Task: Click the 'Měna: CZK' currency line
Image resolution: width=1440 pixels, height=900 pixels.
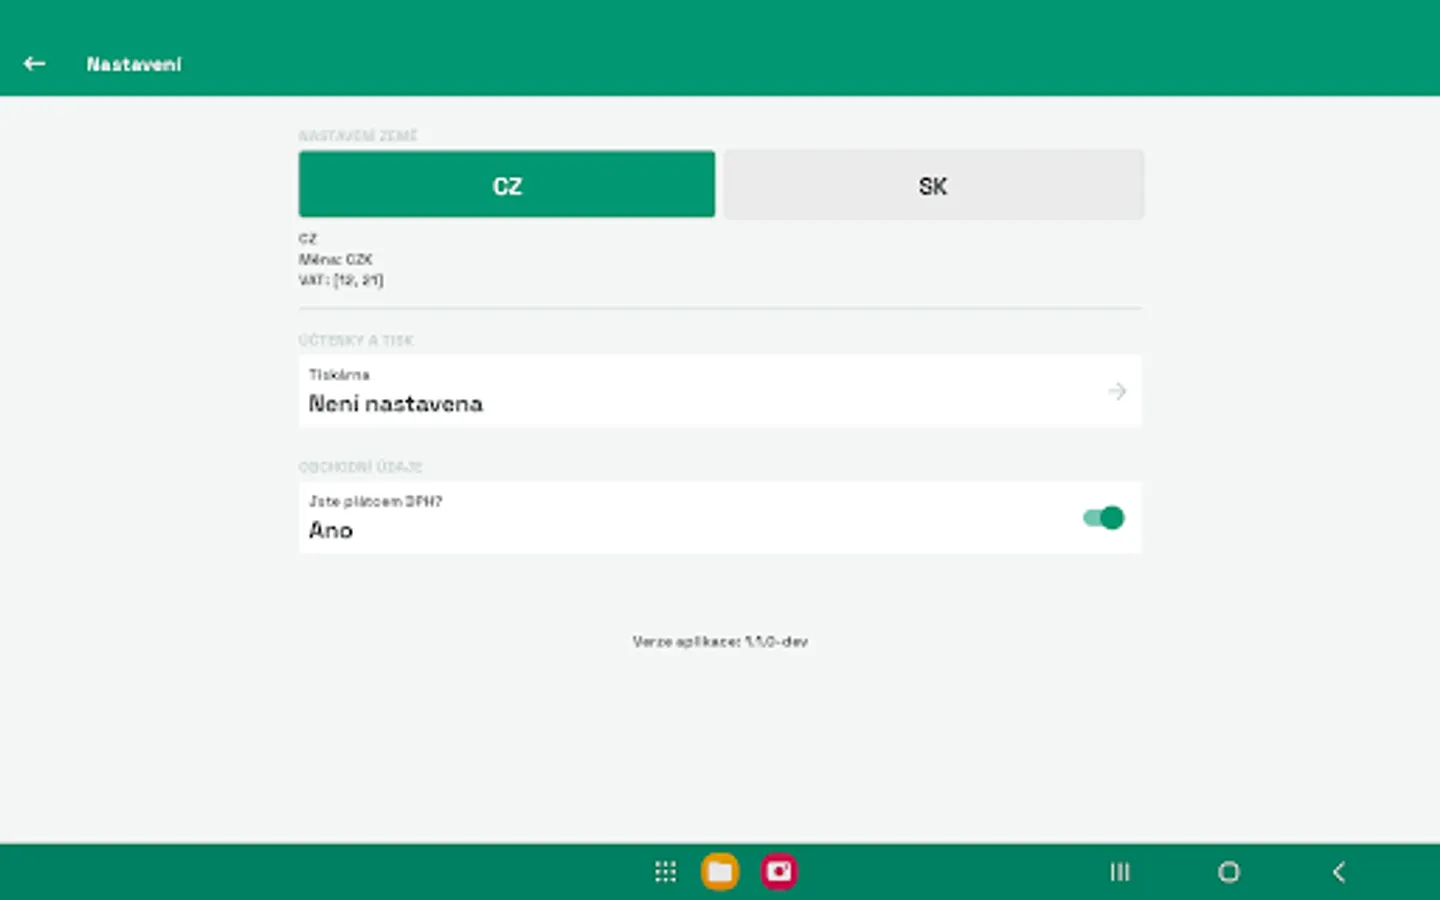Action: [x=336, y=259]
